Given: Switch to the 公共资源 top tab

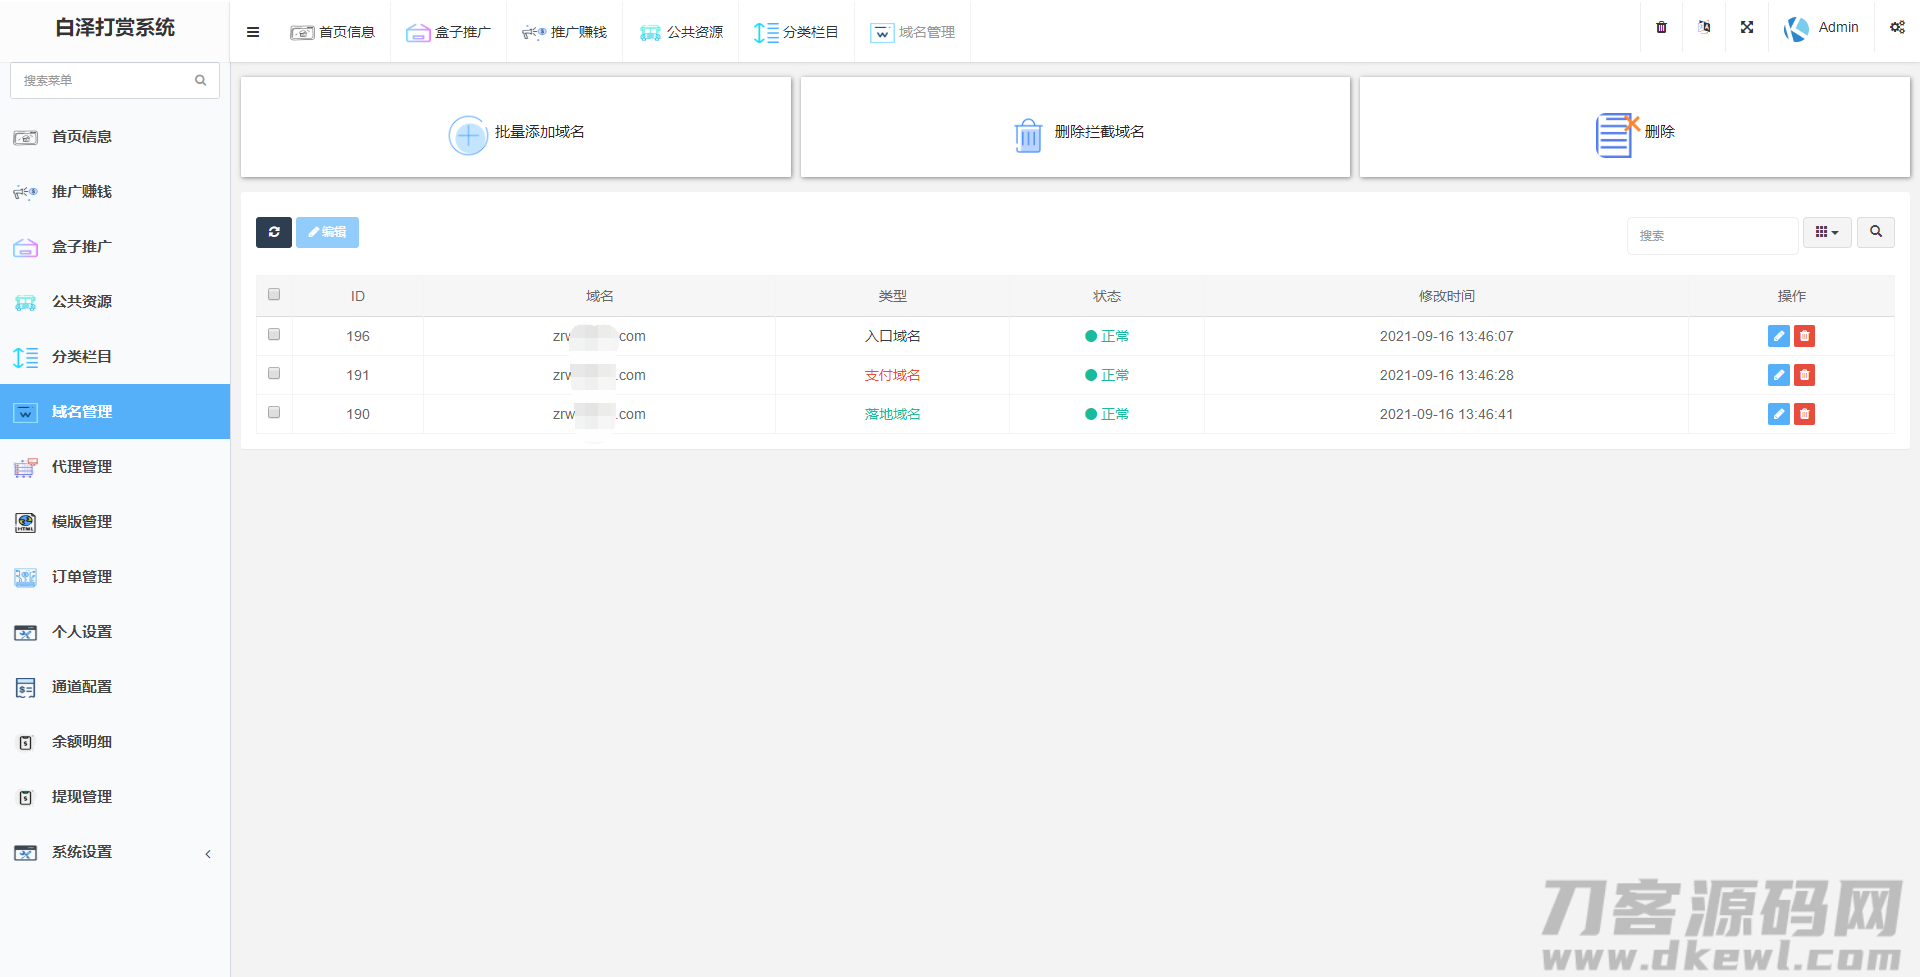Looking at the screenshot, I should tap(681, 32).
